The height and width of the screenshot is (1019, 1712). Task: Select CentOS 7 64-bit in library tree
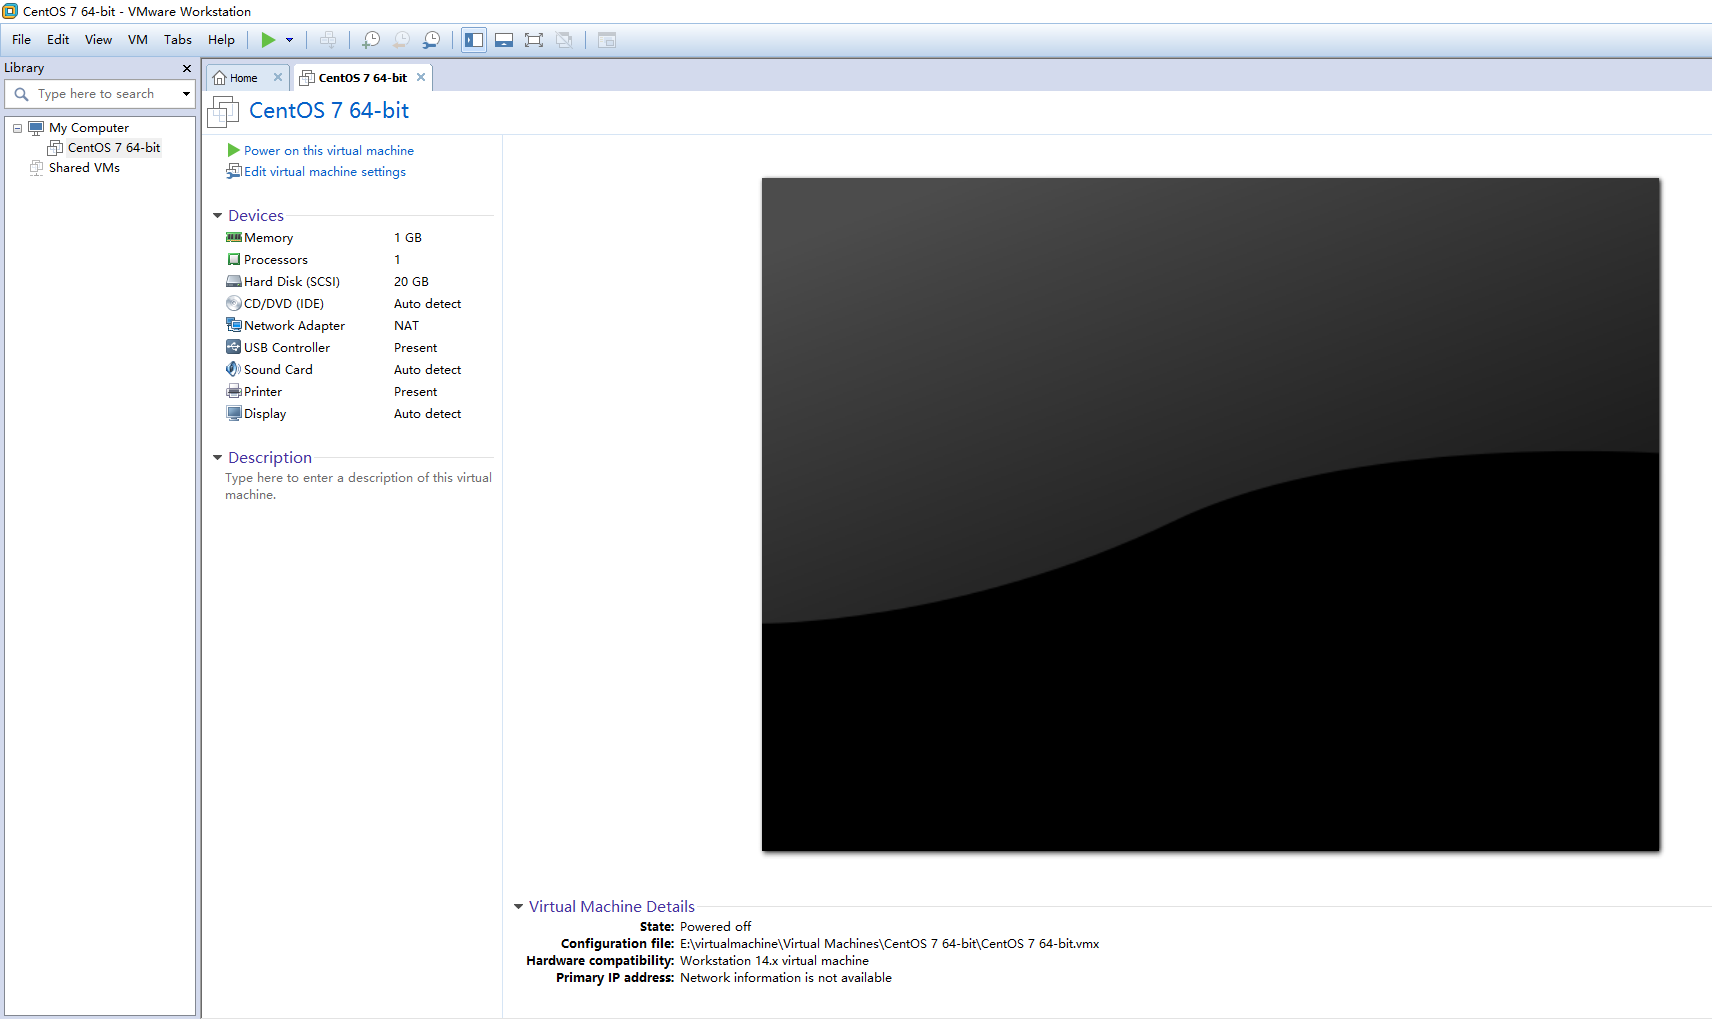pos(114,148)
